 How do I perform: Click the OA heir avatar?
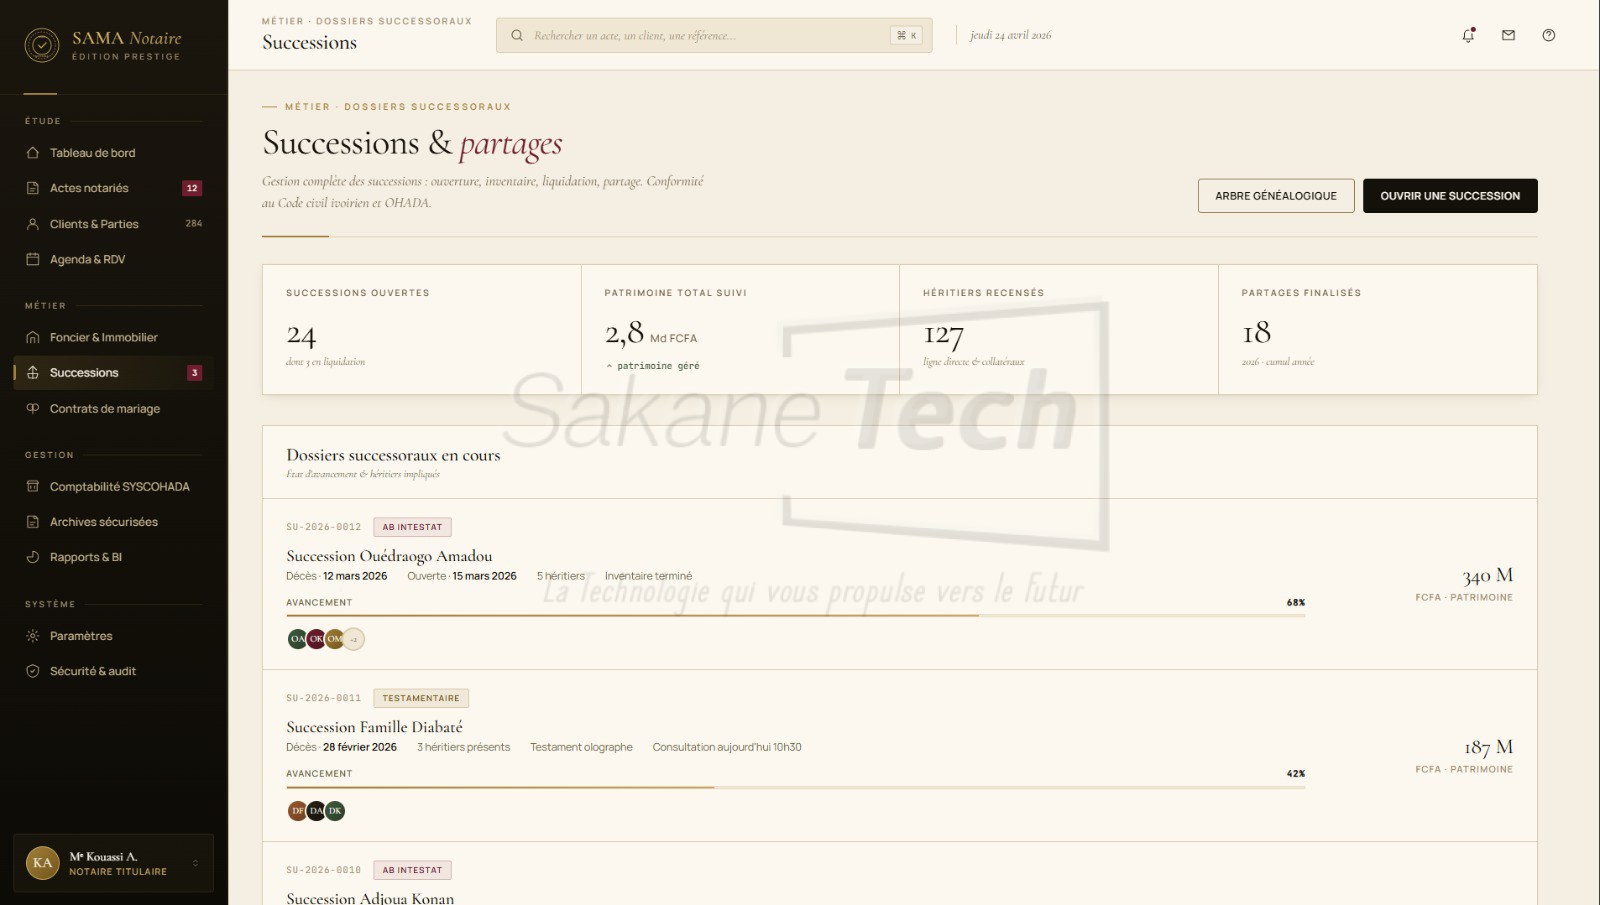pos(297,639)
